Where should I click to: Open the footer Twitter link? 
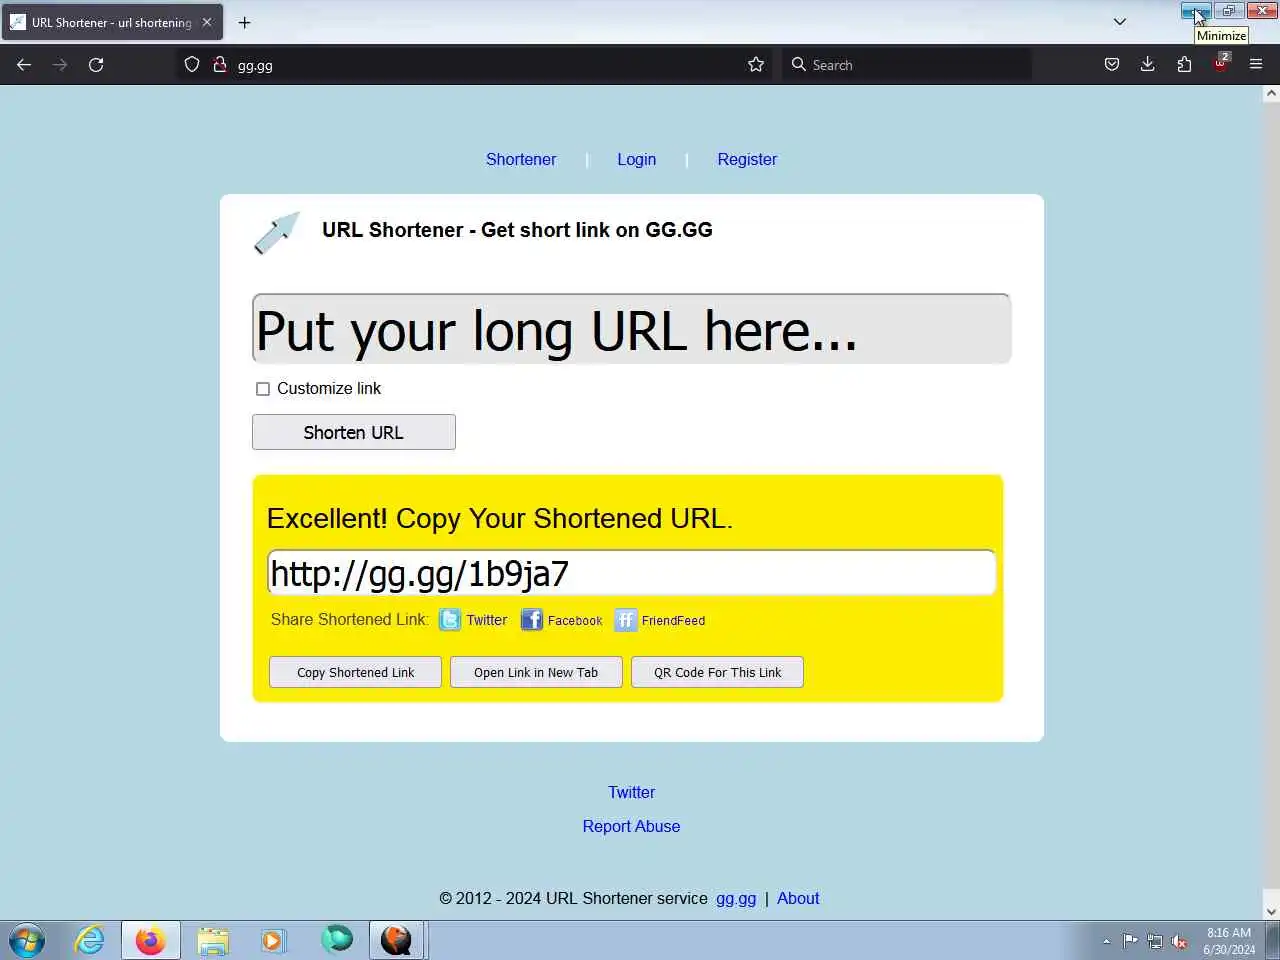click(x=632, y=792)
